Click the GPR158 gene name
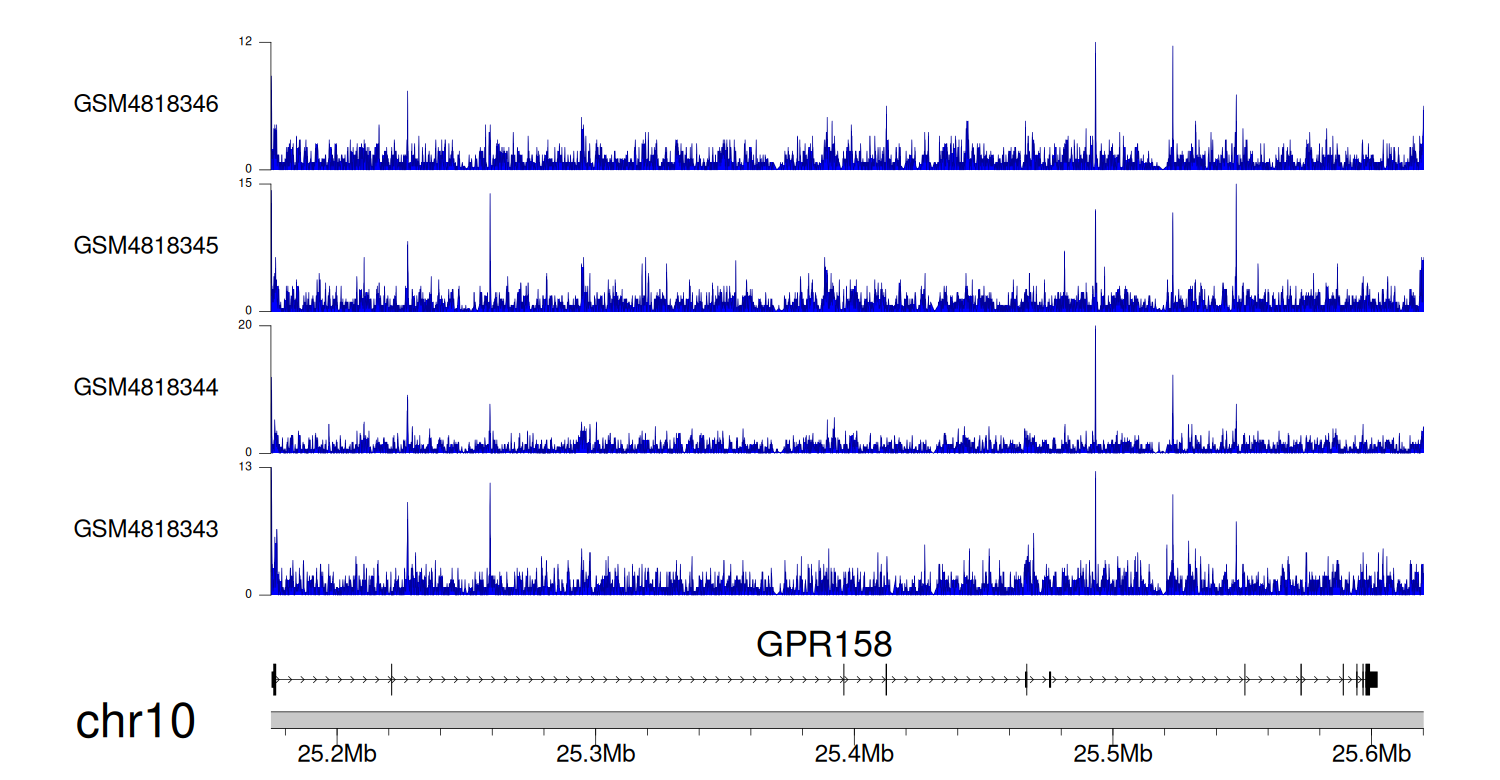 coord(823,645)
